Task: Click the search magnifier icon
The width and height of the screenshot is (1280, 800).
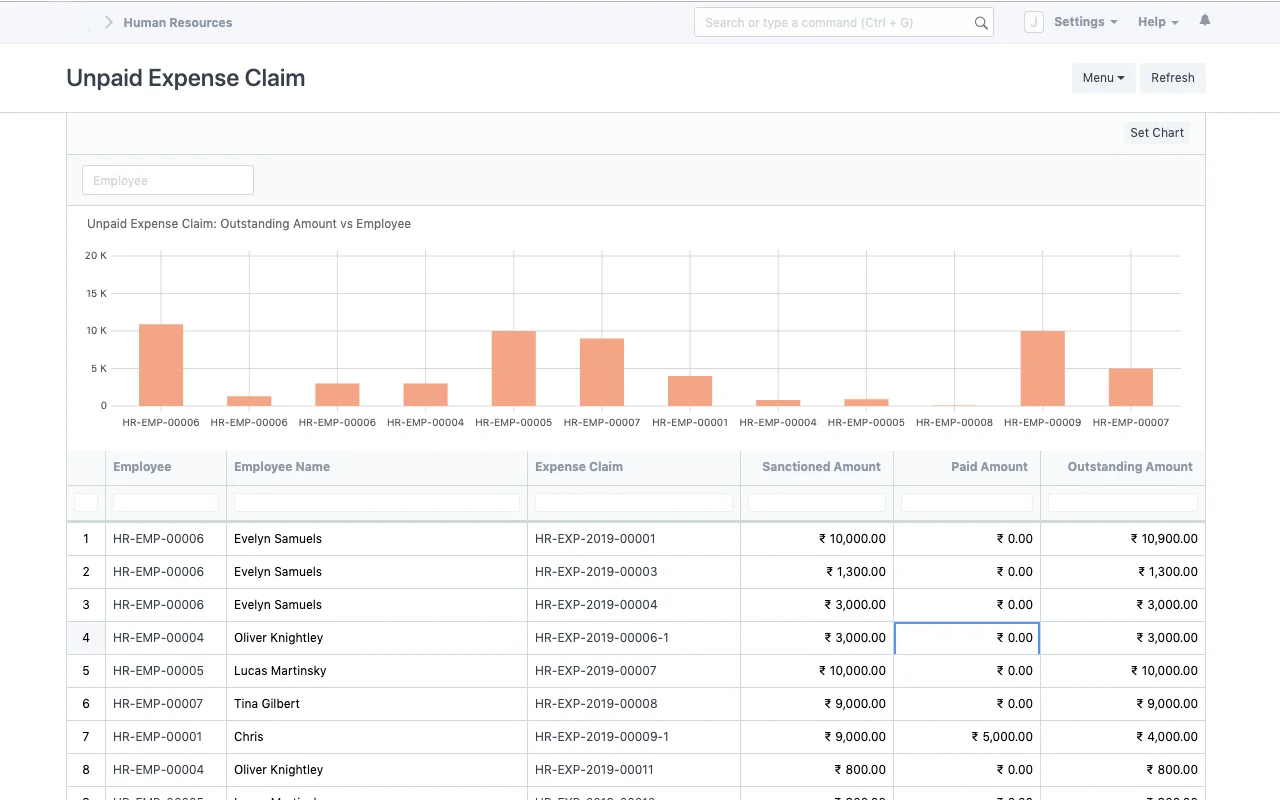Action: [981, 23]
